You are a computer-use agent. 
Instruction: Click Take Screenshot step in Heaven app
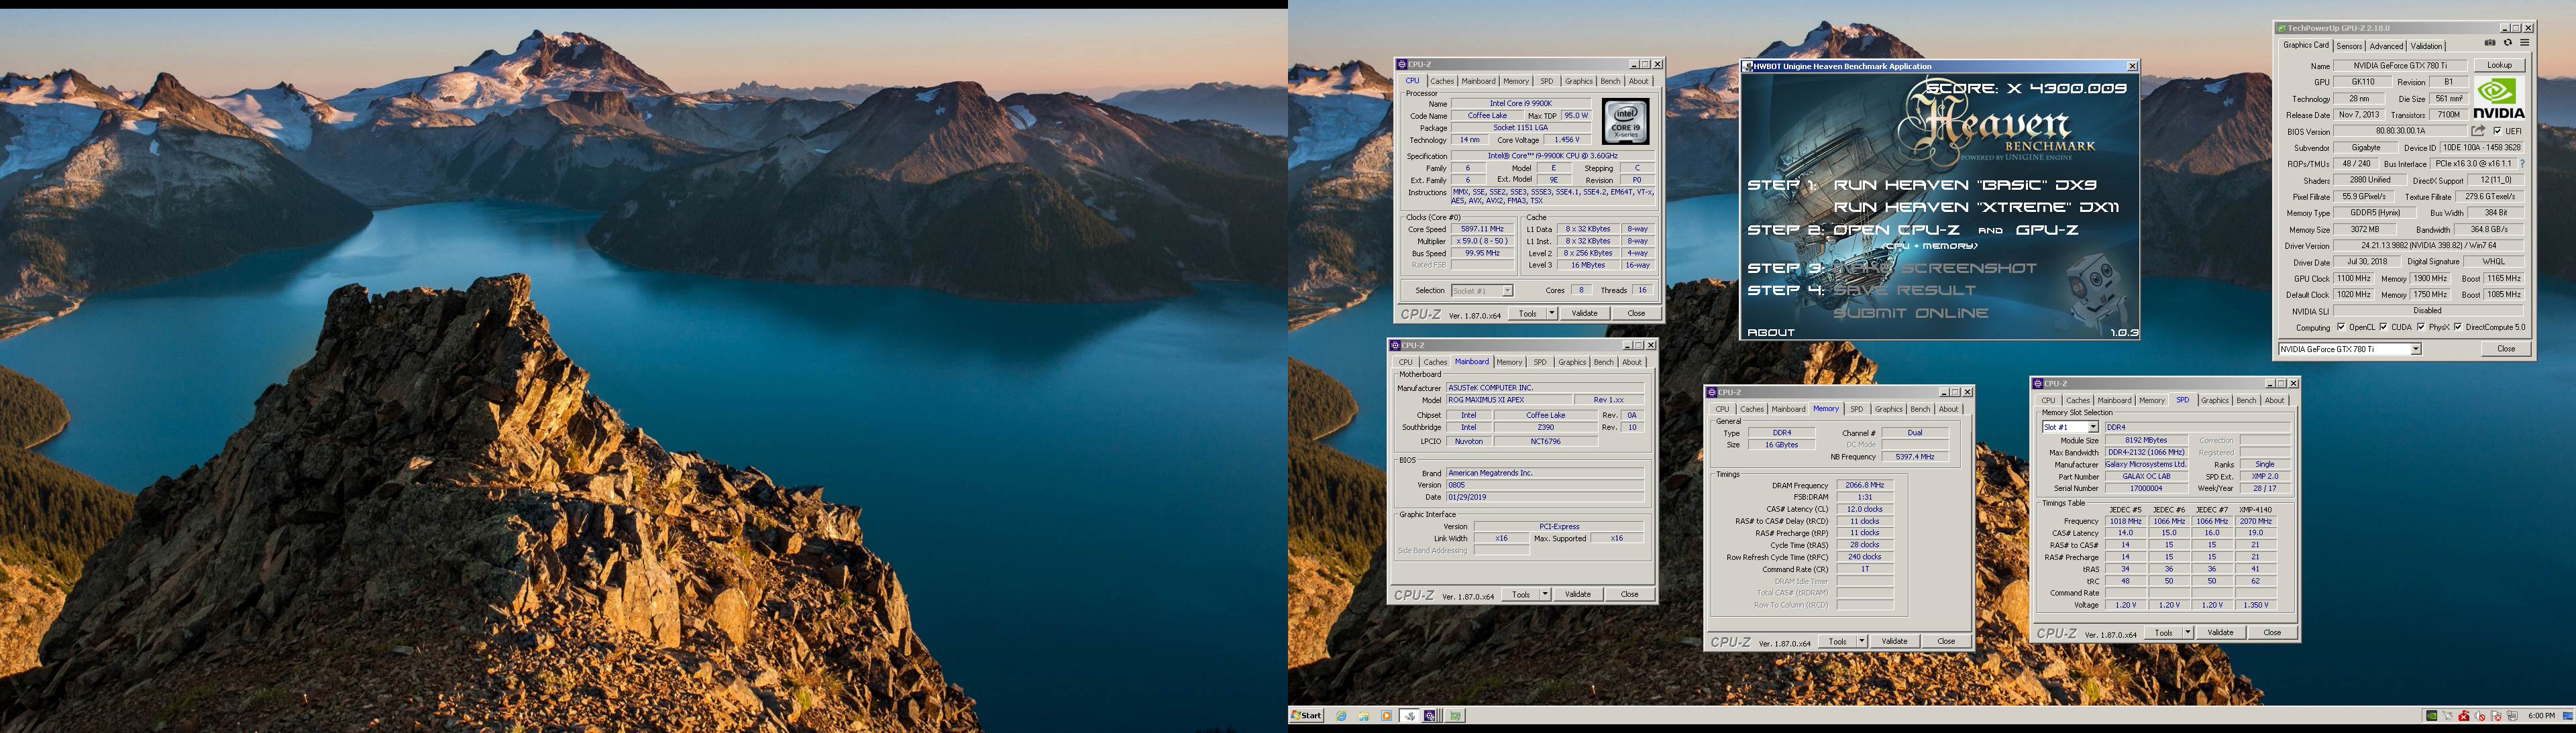(1934, 268)
